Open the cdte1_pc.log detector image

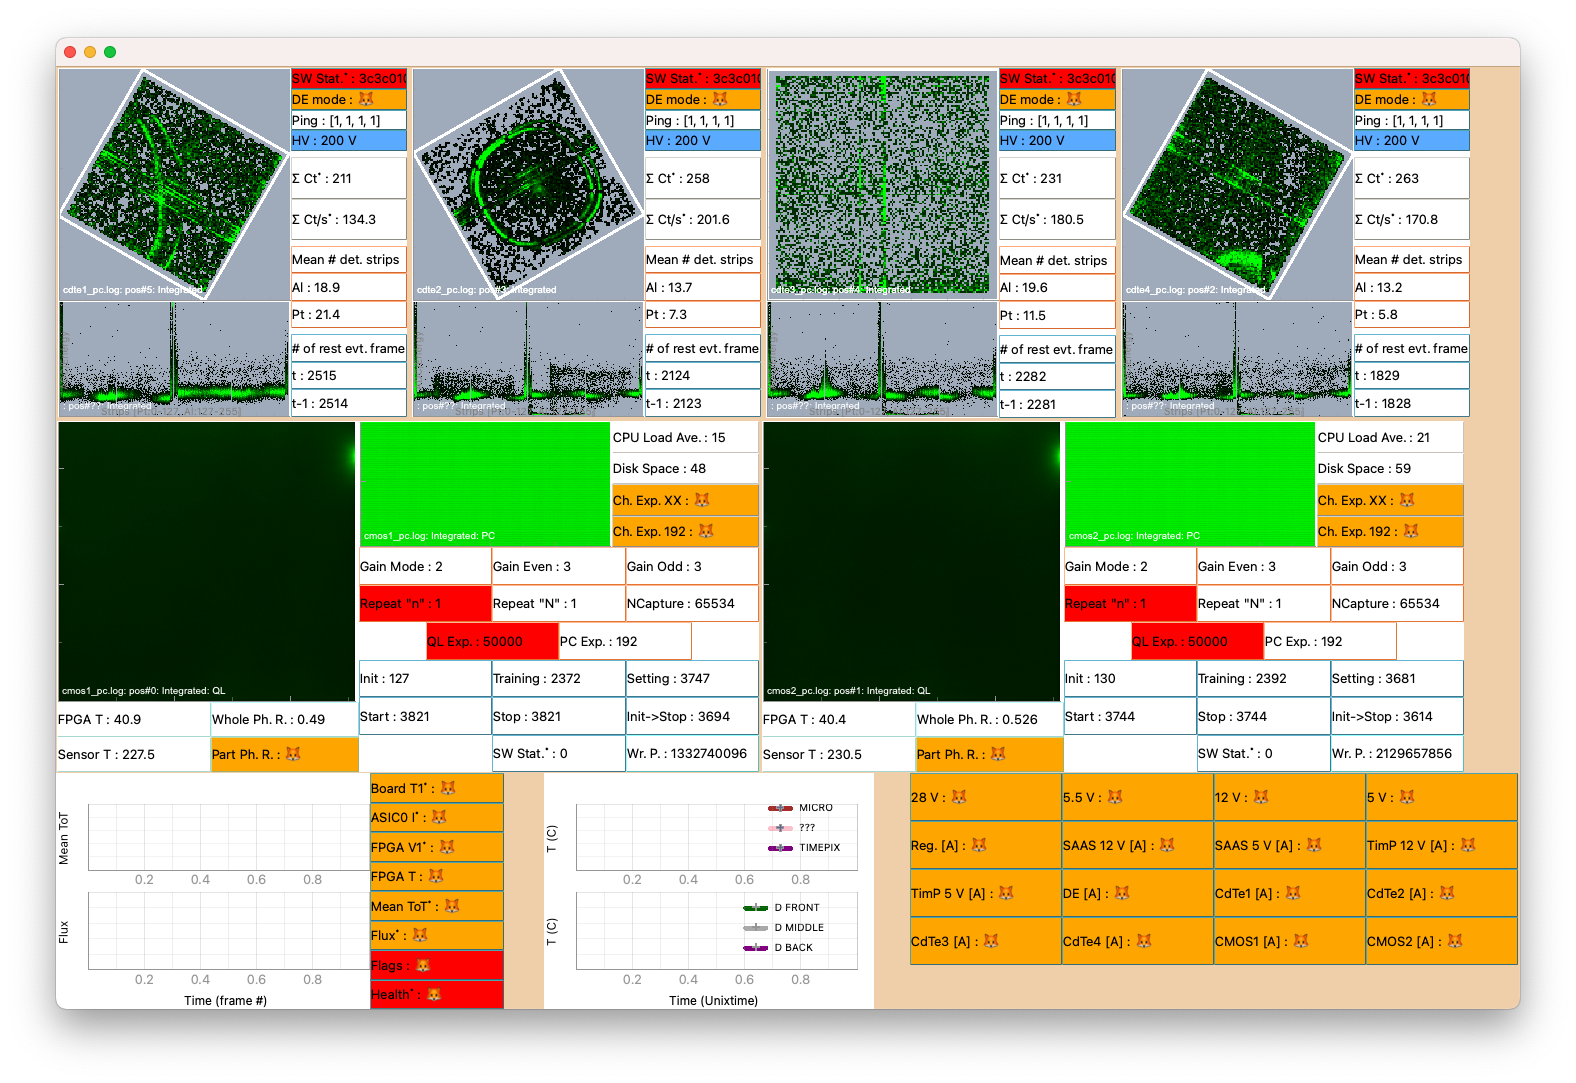tap(174, 185)
